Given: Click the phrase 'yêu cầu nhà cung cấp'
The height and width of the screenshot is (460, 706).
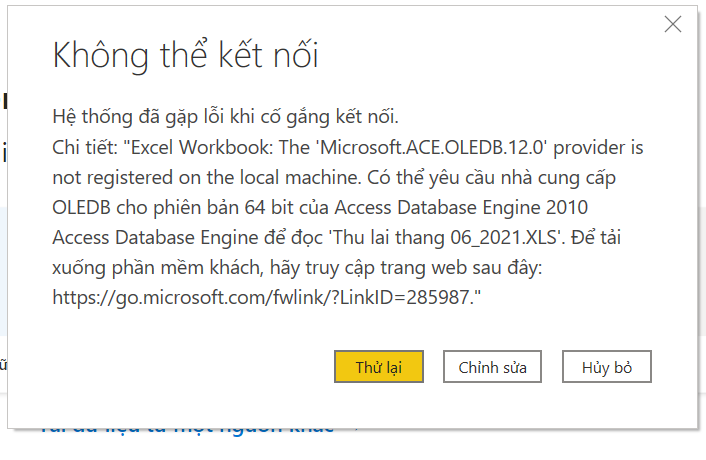Looking at the screenshot, I should 521,178.
